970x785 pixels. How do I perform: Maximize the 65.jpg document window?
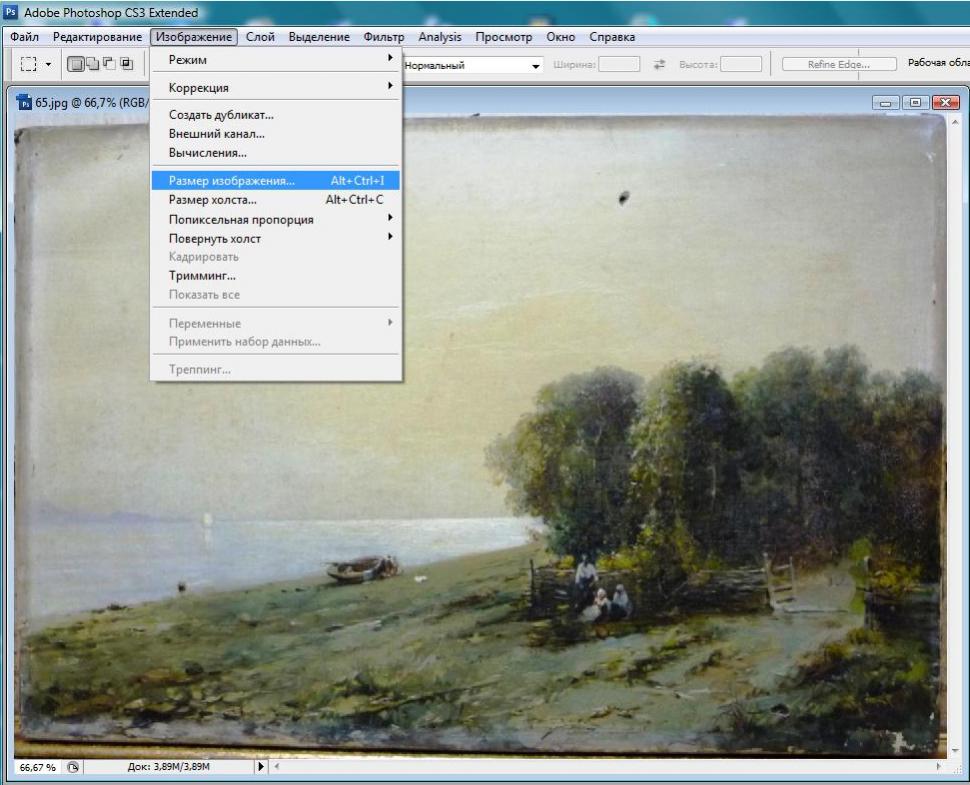[x=915, y=103]
